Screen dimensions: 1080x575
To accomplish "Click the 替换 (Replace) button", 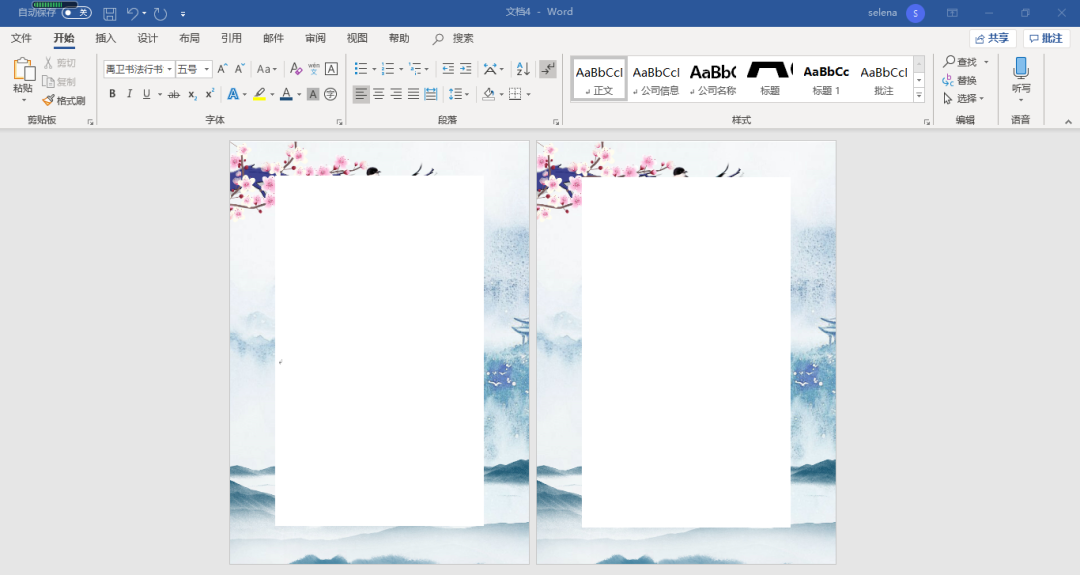I will coord(959,81).
